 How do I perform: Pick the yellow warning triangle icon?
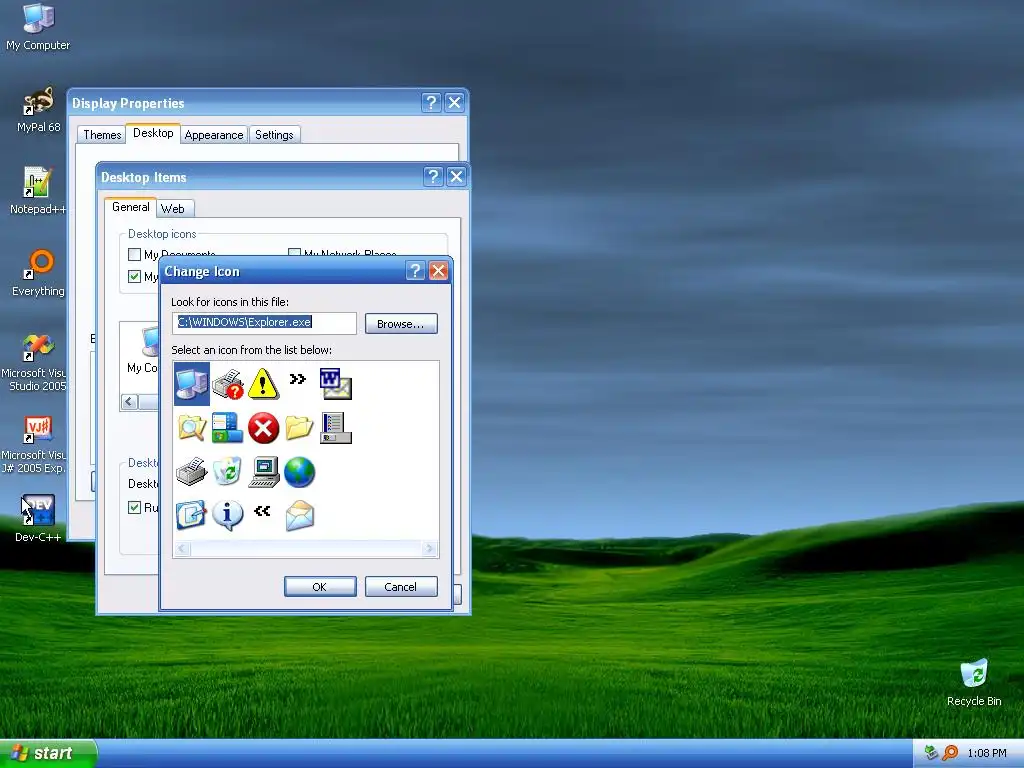click(x=263, y=384)
